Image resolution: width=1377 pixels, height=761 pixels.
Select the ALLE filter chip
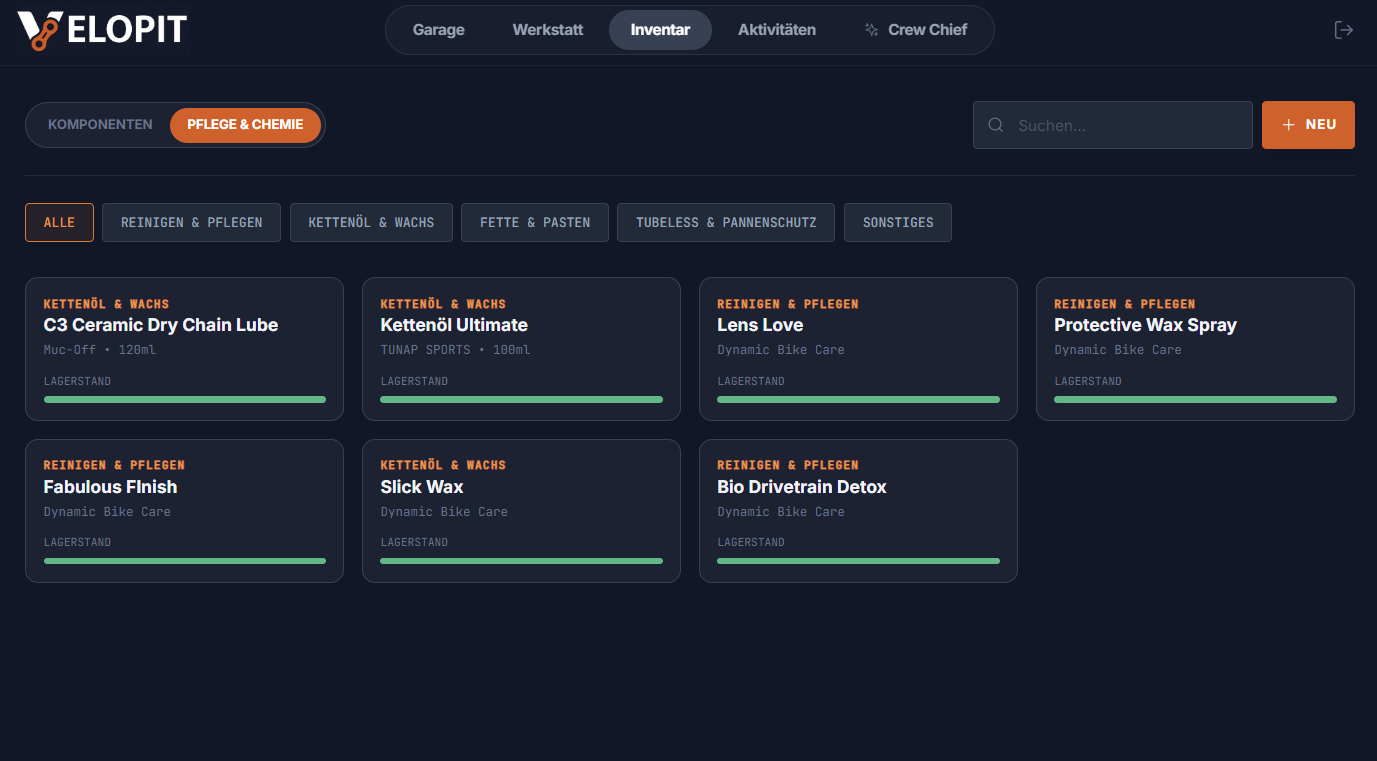pos(59,223)
